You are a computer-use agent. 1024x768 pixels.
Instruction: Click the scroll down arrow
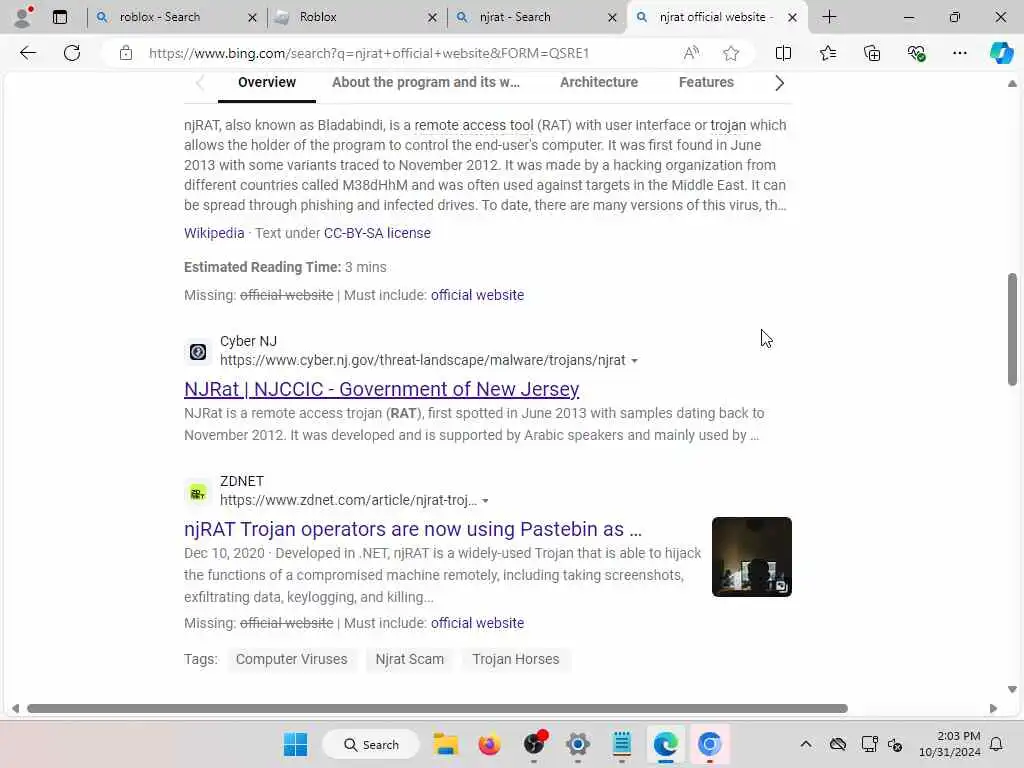click(x=1012, y=689)
